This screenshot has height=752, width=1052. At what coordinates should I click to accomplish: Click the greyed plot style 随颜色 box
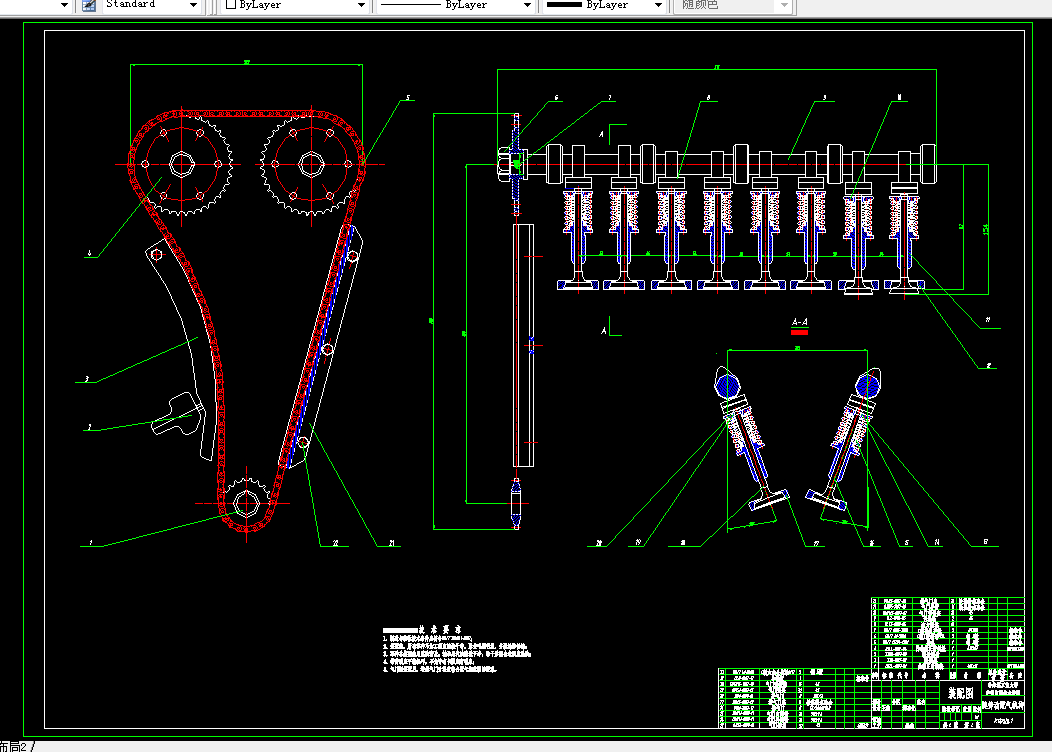pyautogui.click(x=733, y=5)
